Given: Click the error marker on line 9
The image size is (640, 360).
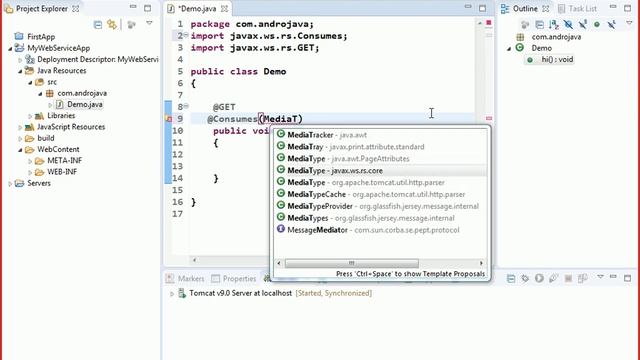Looking at the screenshot, I should click(168, 119).
